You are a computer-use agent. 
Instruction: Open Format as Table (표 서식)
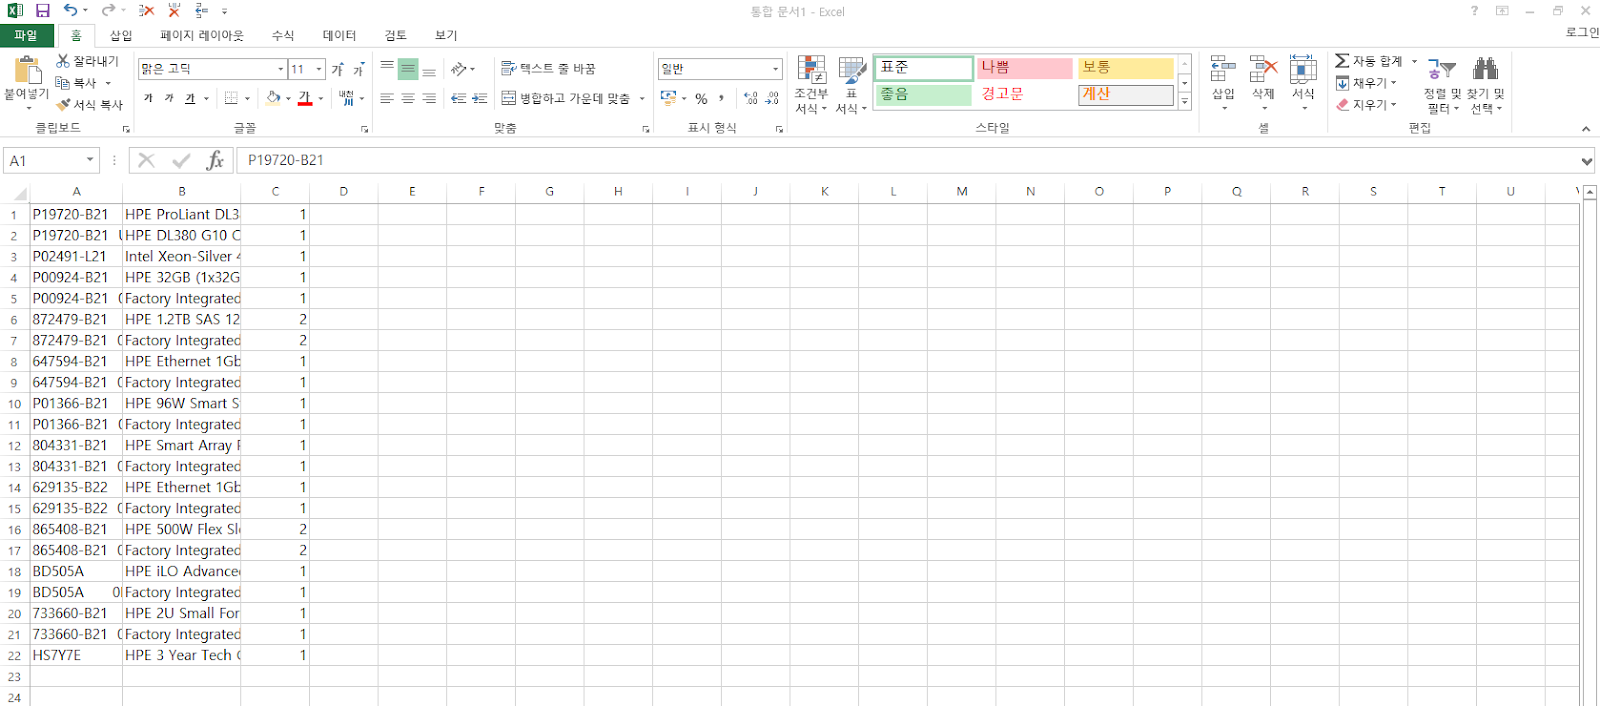851,85
